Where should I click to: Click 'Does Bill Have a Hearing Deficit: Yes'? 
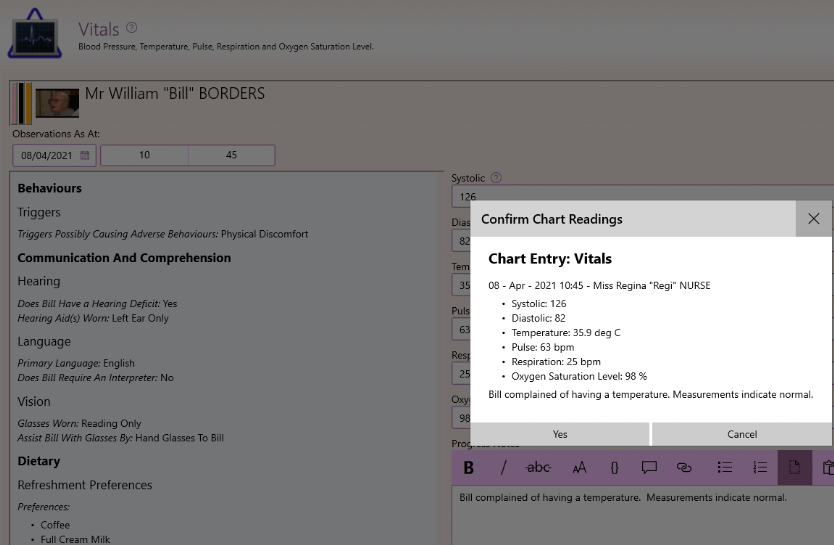click(x=97, y=304)
